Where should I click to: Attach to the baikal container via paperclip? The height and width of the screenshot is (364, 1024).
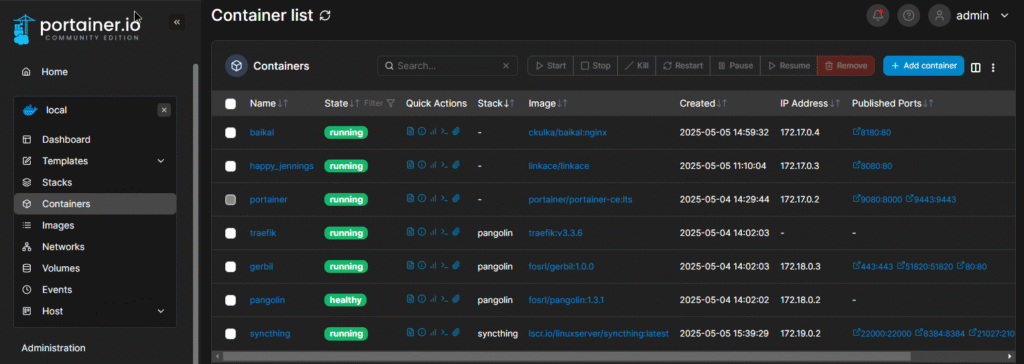point(456,131)
